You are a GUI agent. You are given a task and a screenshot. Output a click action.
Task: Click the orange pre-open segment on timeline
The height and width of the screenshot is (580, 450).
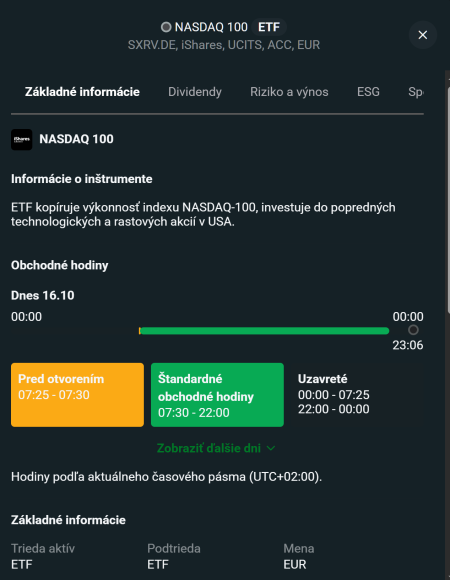139,331
